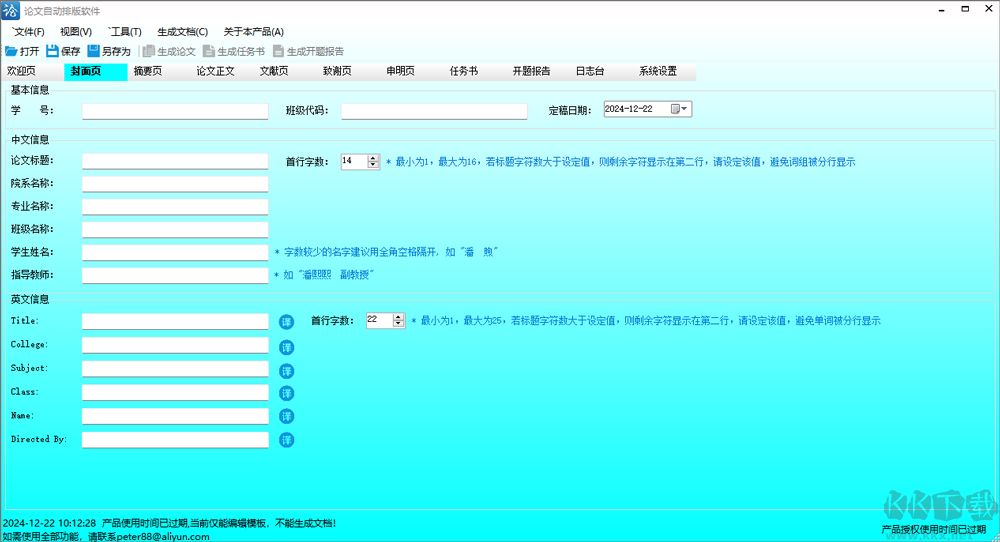
Task: Click status text 产品授权使用时间已过期
Action: (934, 529)
